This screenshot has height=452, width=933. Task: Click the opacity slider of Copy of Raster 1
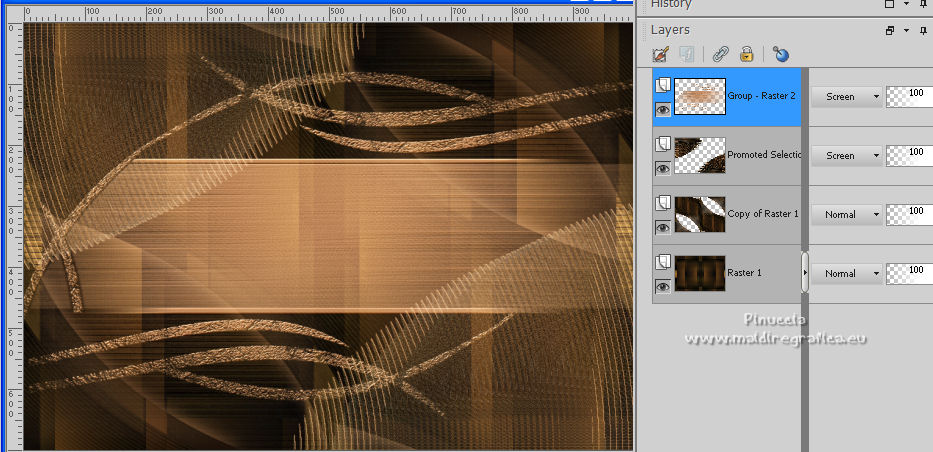click(x=909, y=214)
